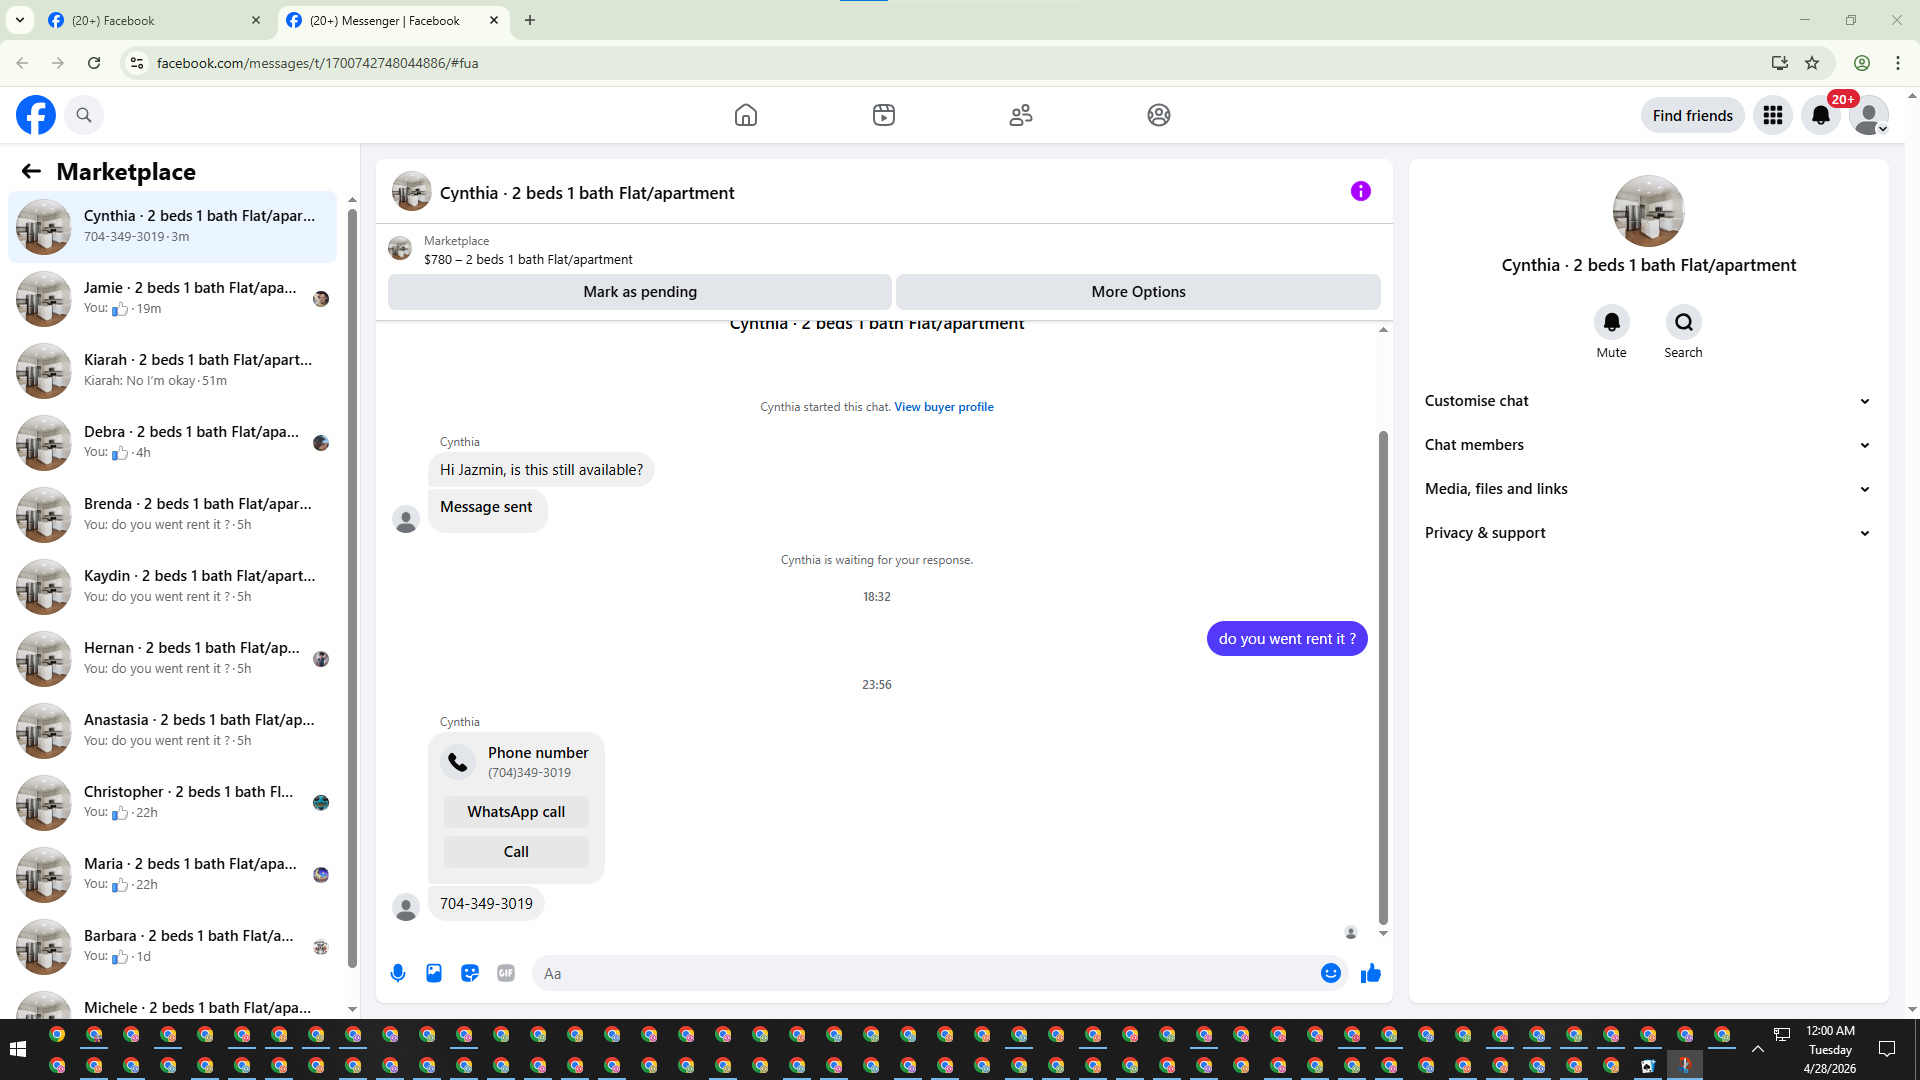Screen dimensions: 1920x1080
Task: Switch to the (20+) Facebook tab
Action: [x=155, y=21]
